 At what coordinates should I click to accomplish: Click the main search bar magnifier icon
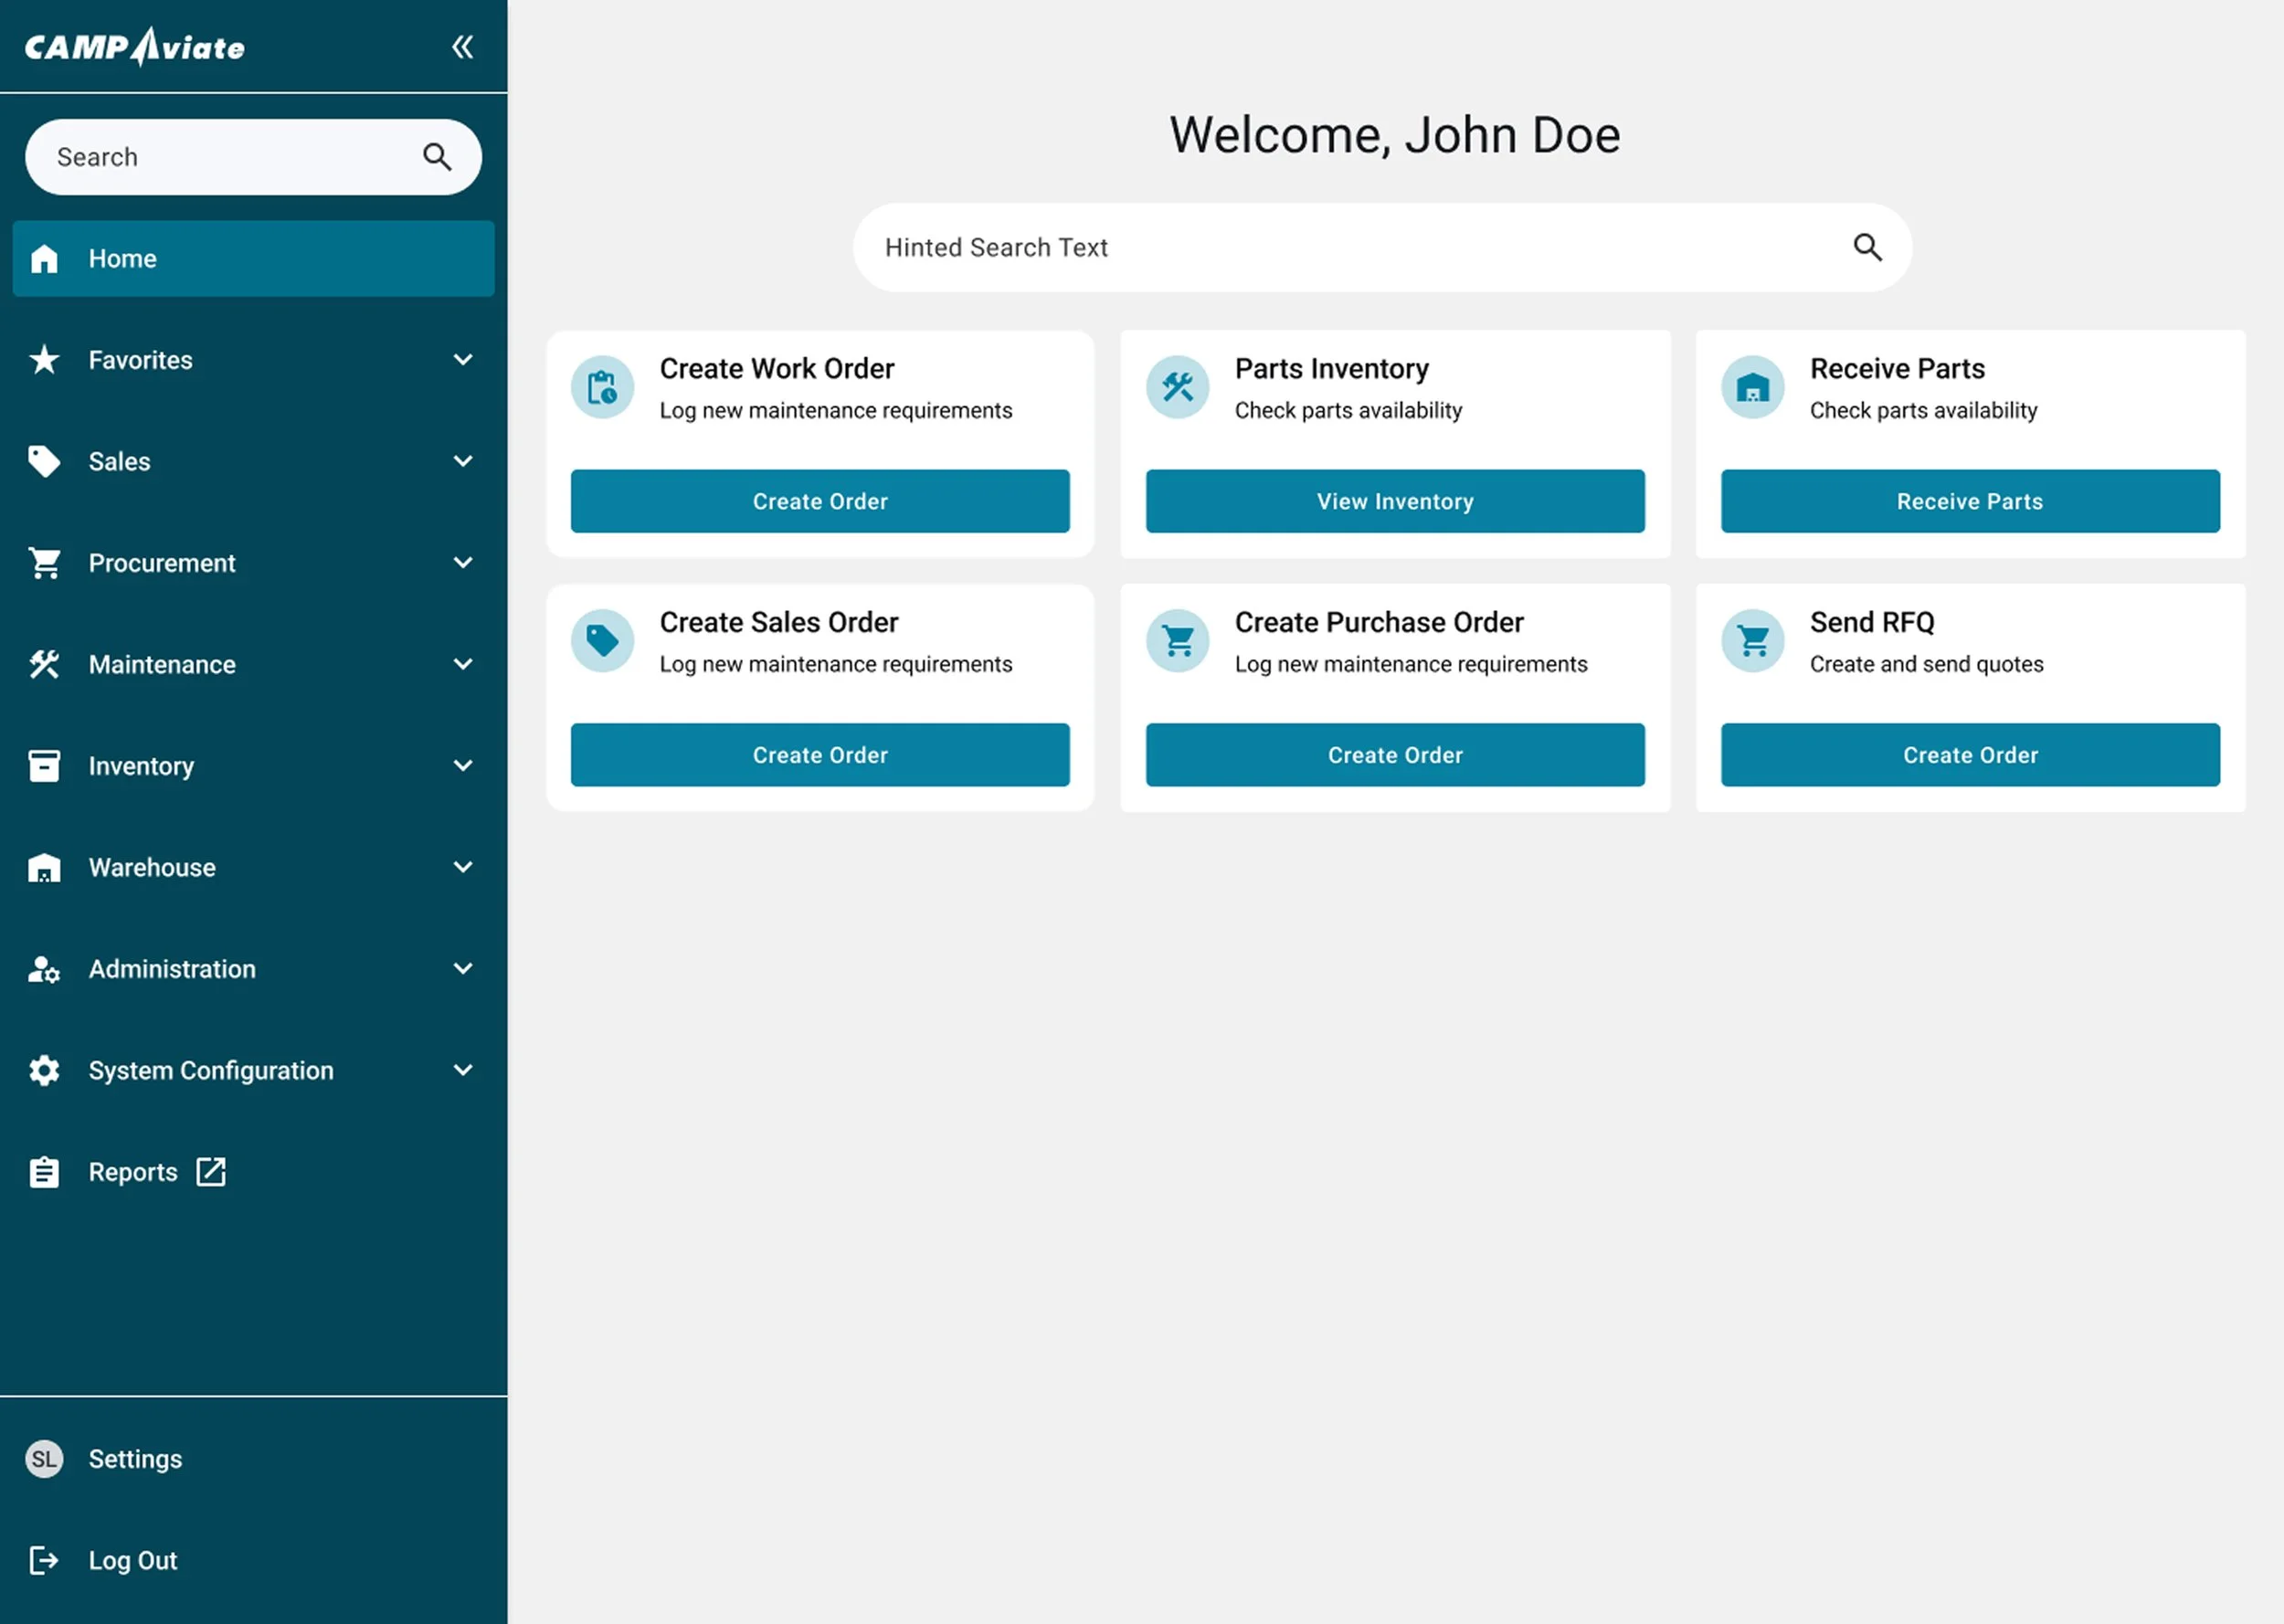click(1867, 247)
